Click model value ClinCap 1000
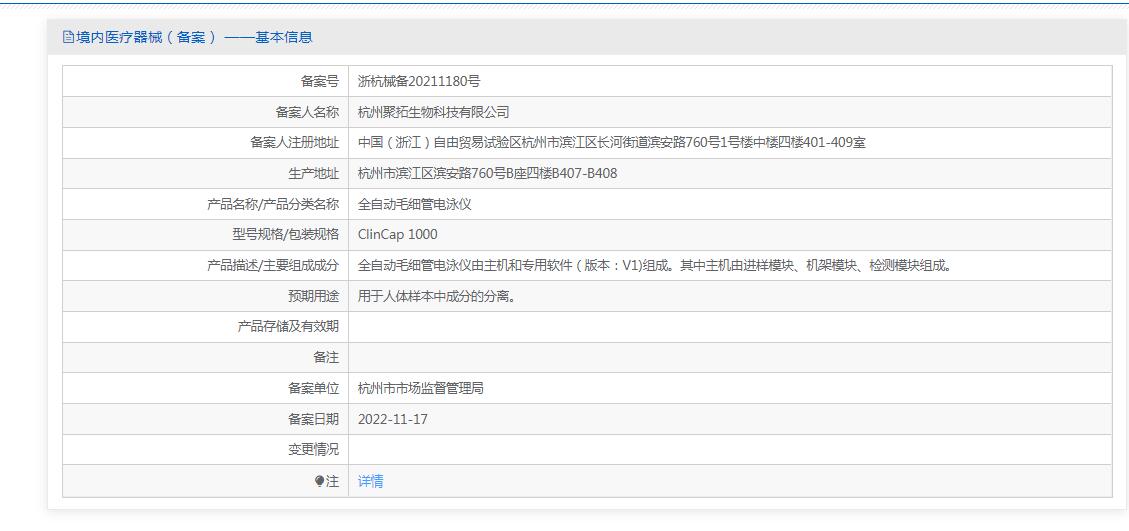The image size is (1129, 531). click(x=397, y=235)
